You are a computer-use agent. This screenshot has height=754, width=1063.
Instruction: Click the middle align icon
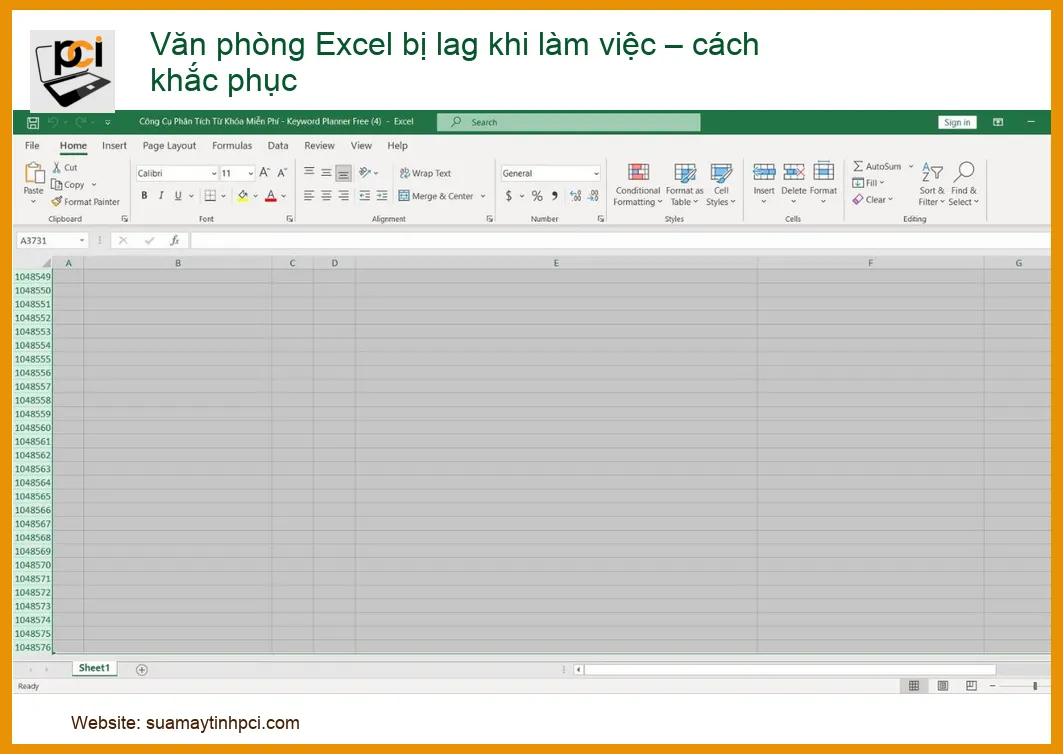click(x=326, y=172)
